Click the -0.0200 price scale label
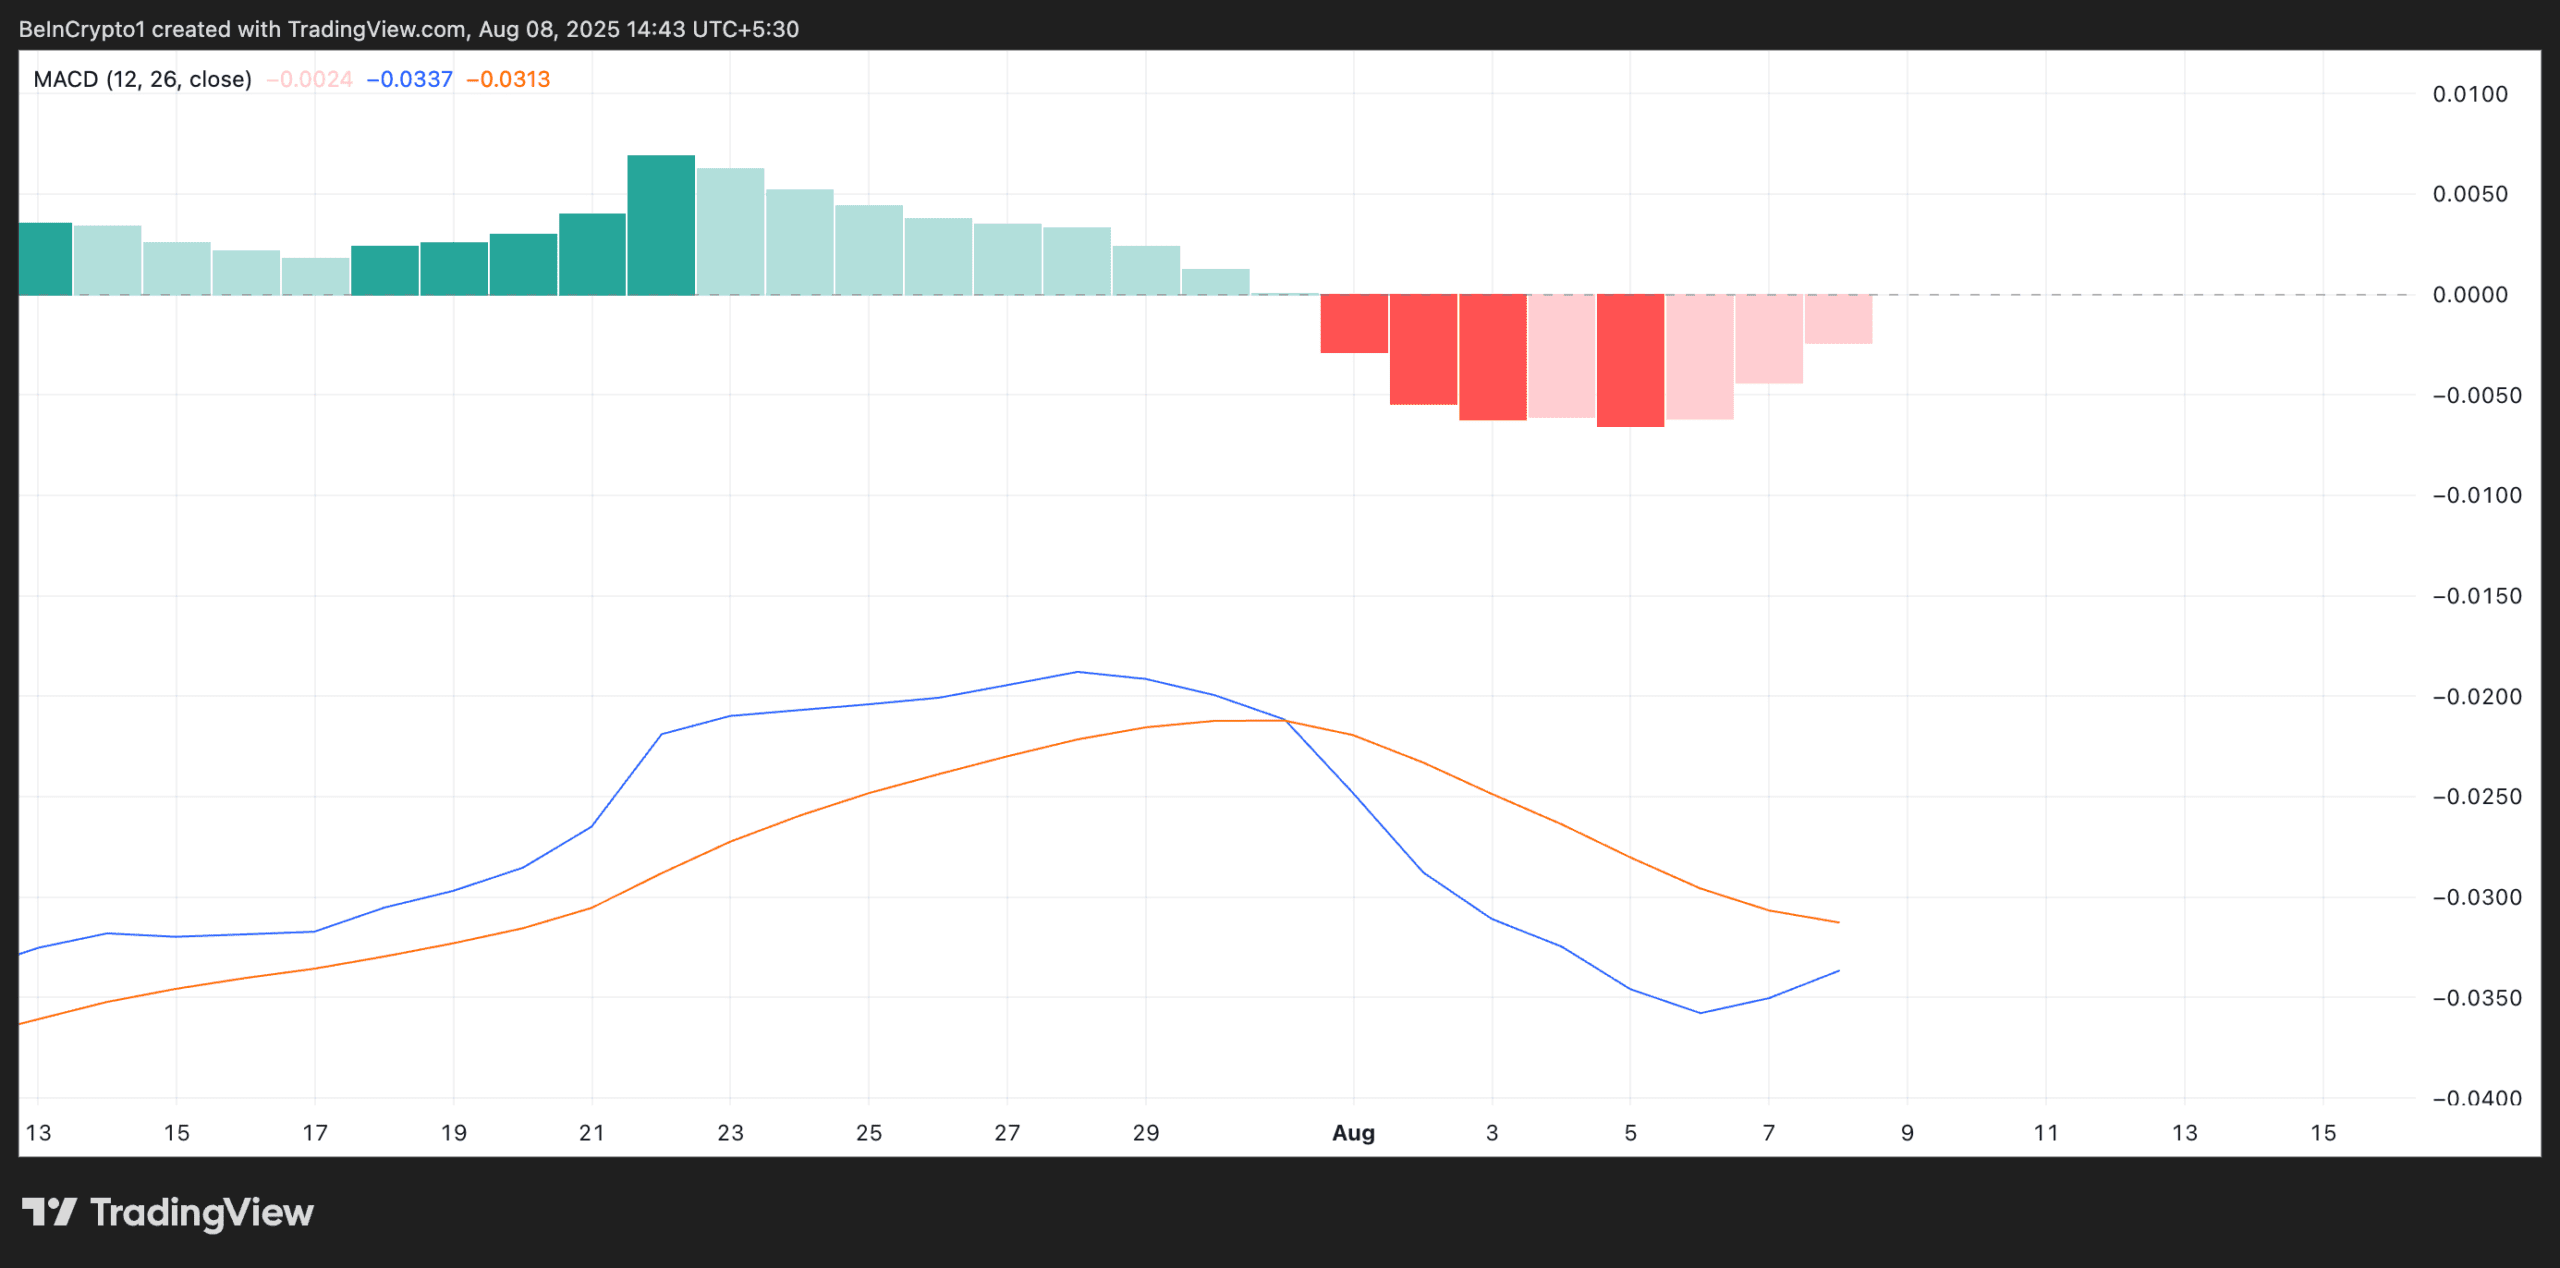 (x=2476, y=697)
